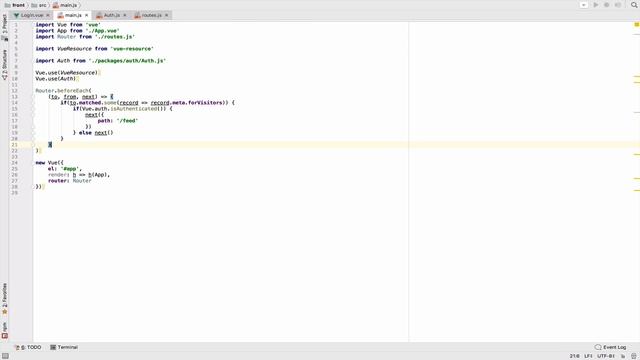Click the inspections hector icon in status bar
This screenshot has width=640, height=360.
coord(633,356)
